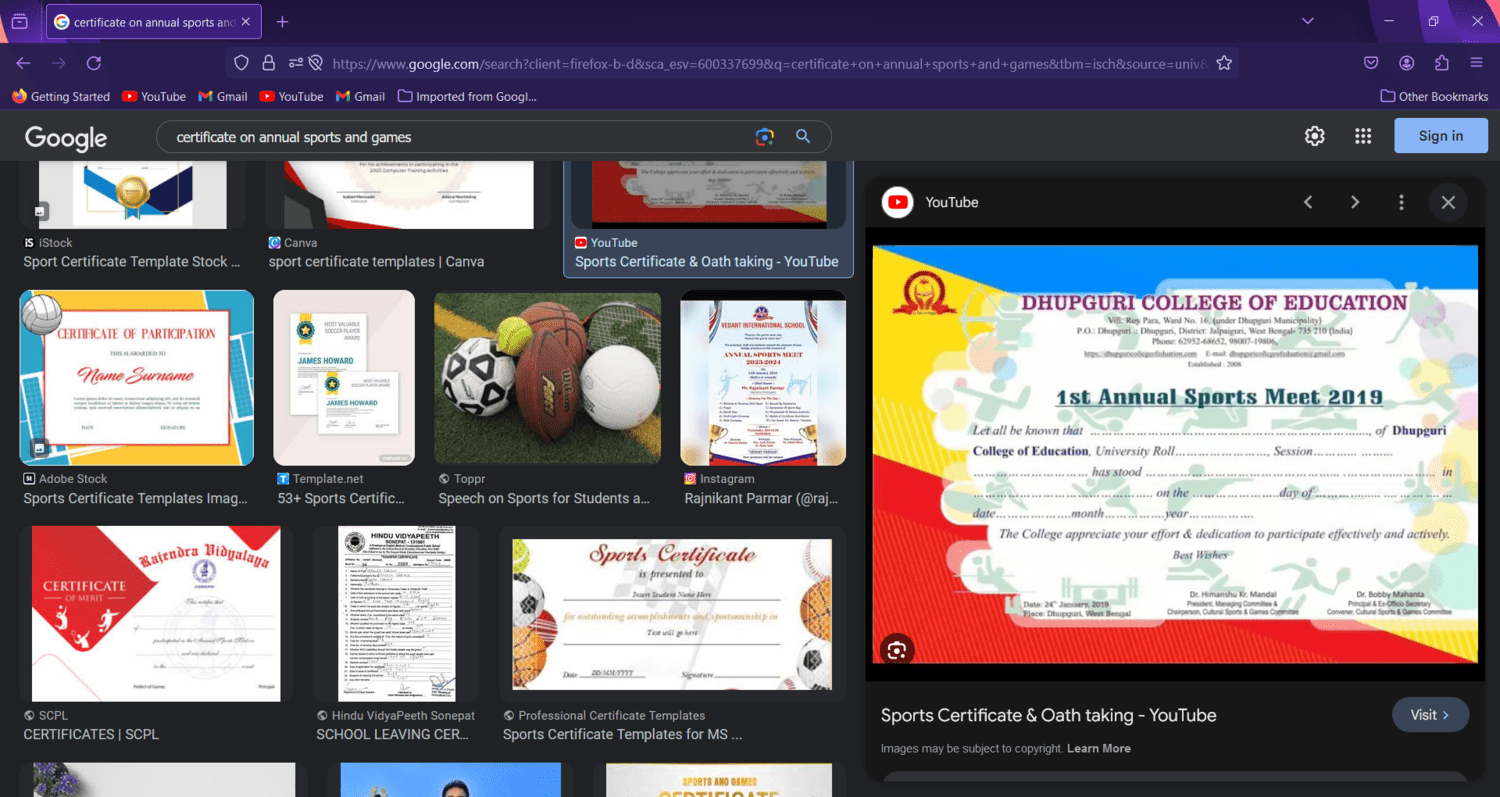Open Rajnikant Parmar Instagram result link

[762, 498]
